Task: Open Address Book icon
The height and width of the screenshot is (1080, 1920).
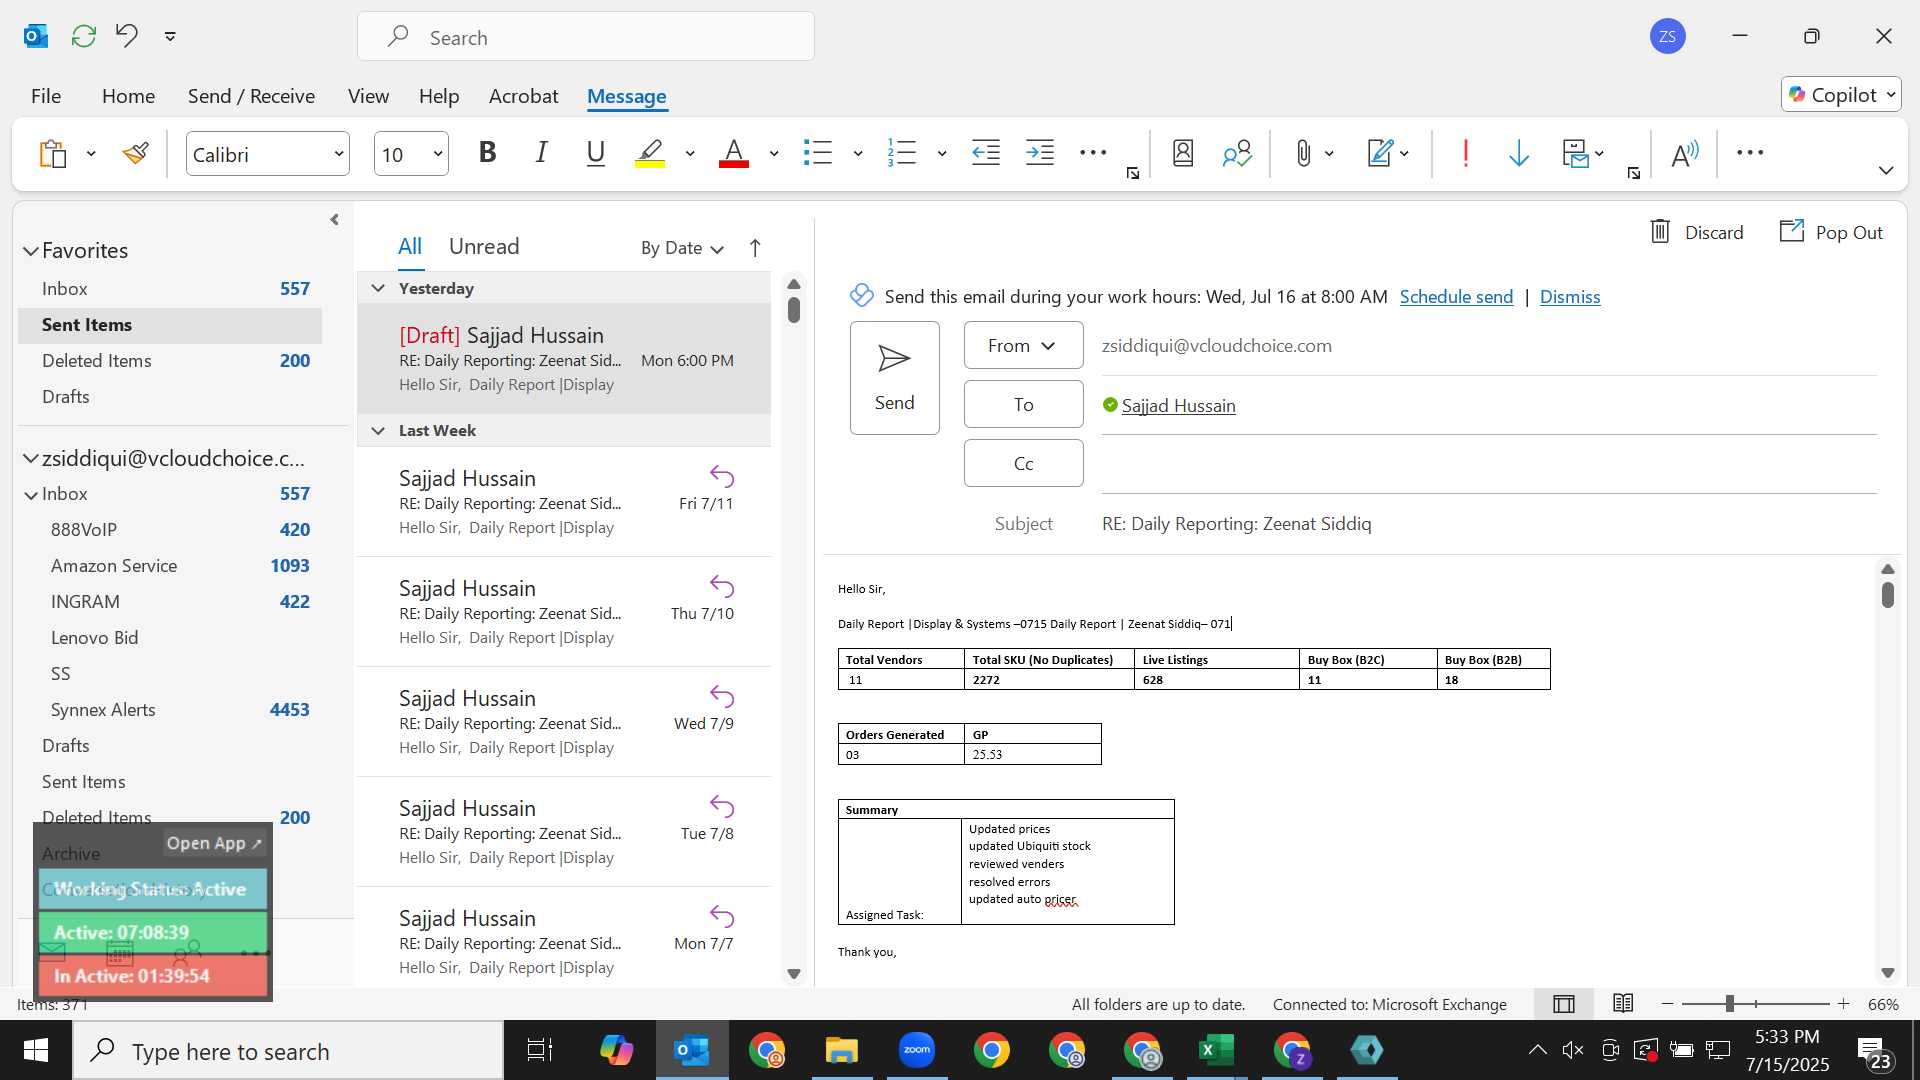Action: pos(1183,153)
